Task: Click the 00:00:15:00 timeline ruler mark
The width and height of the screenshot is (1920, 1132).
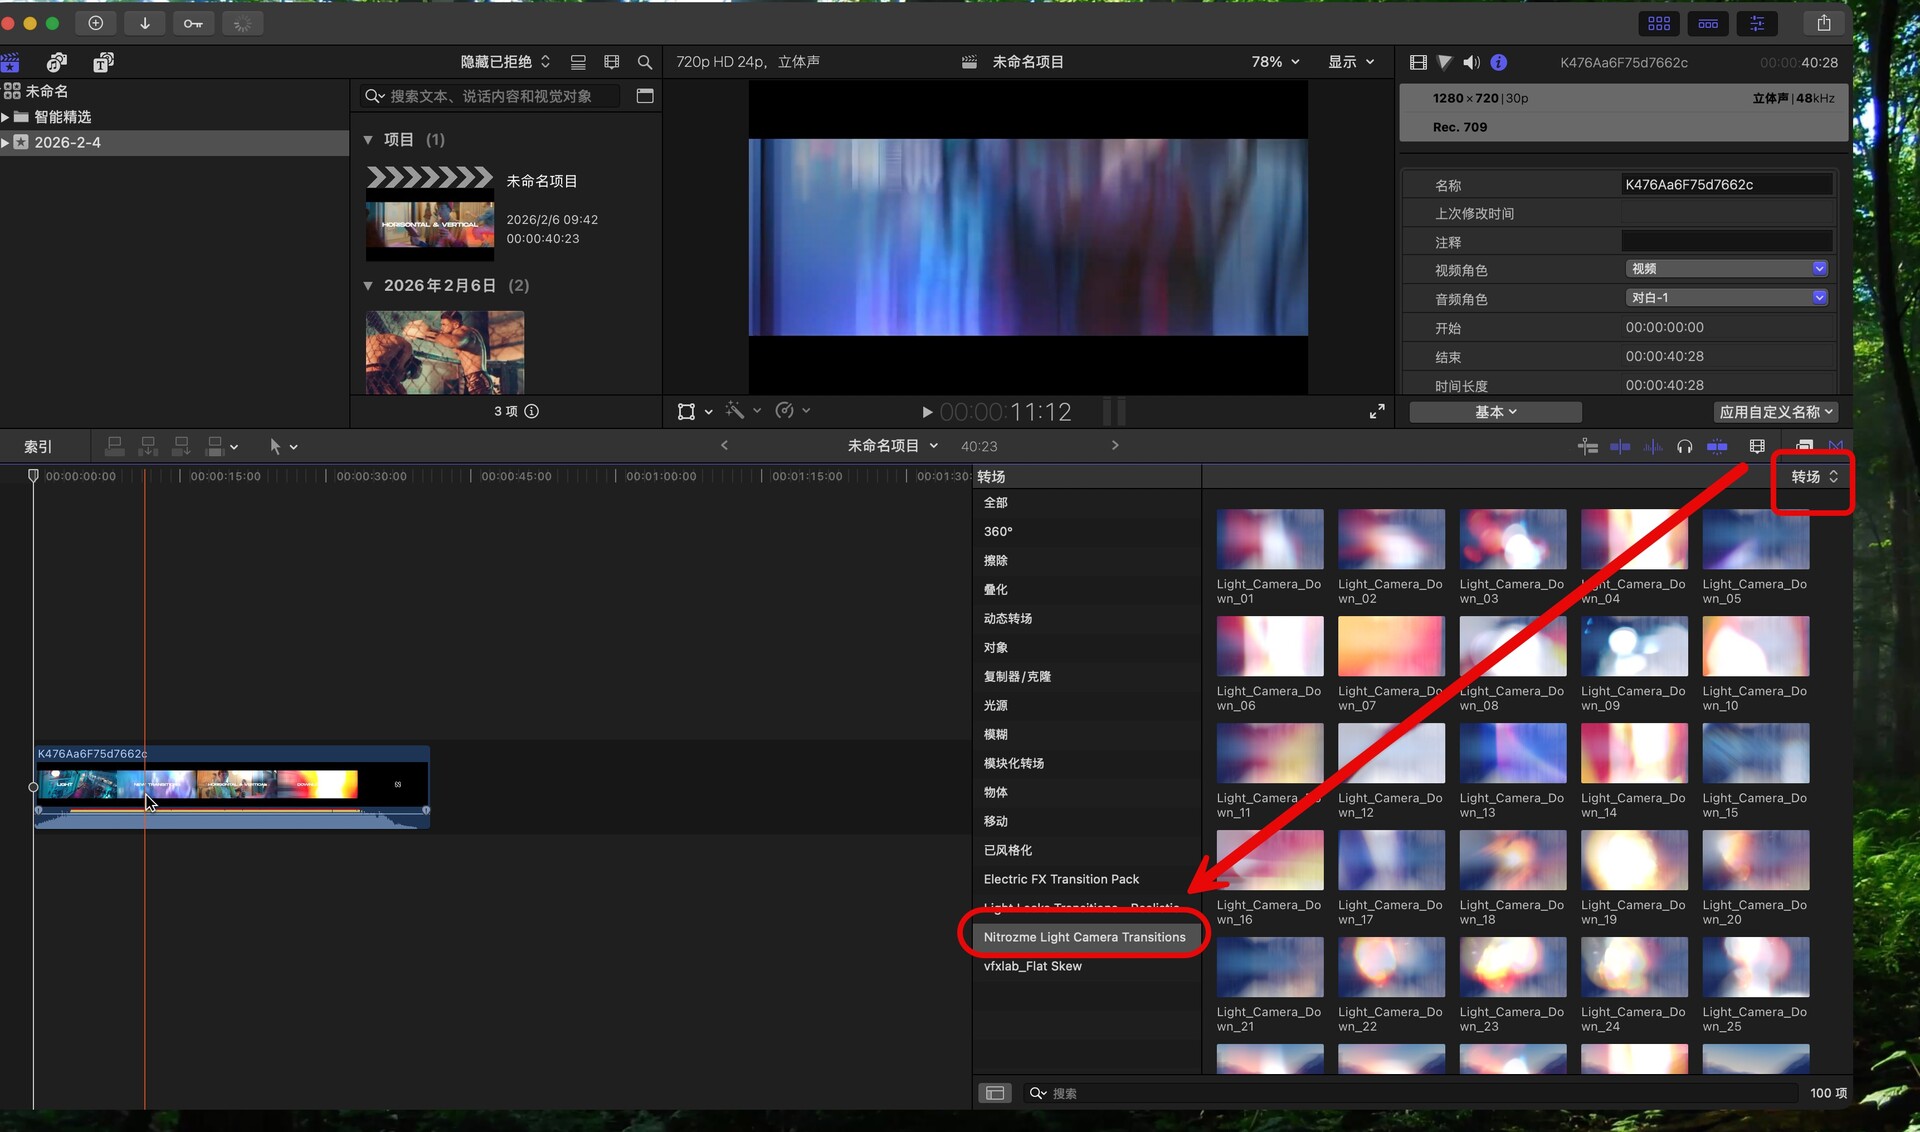Action: click(225, 476)
